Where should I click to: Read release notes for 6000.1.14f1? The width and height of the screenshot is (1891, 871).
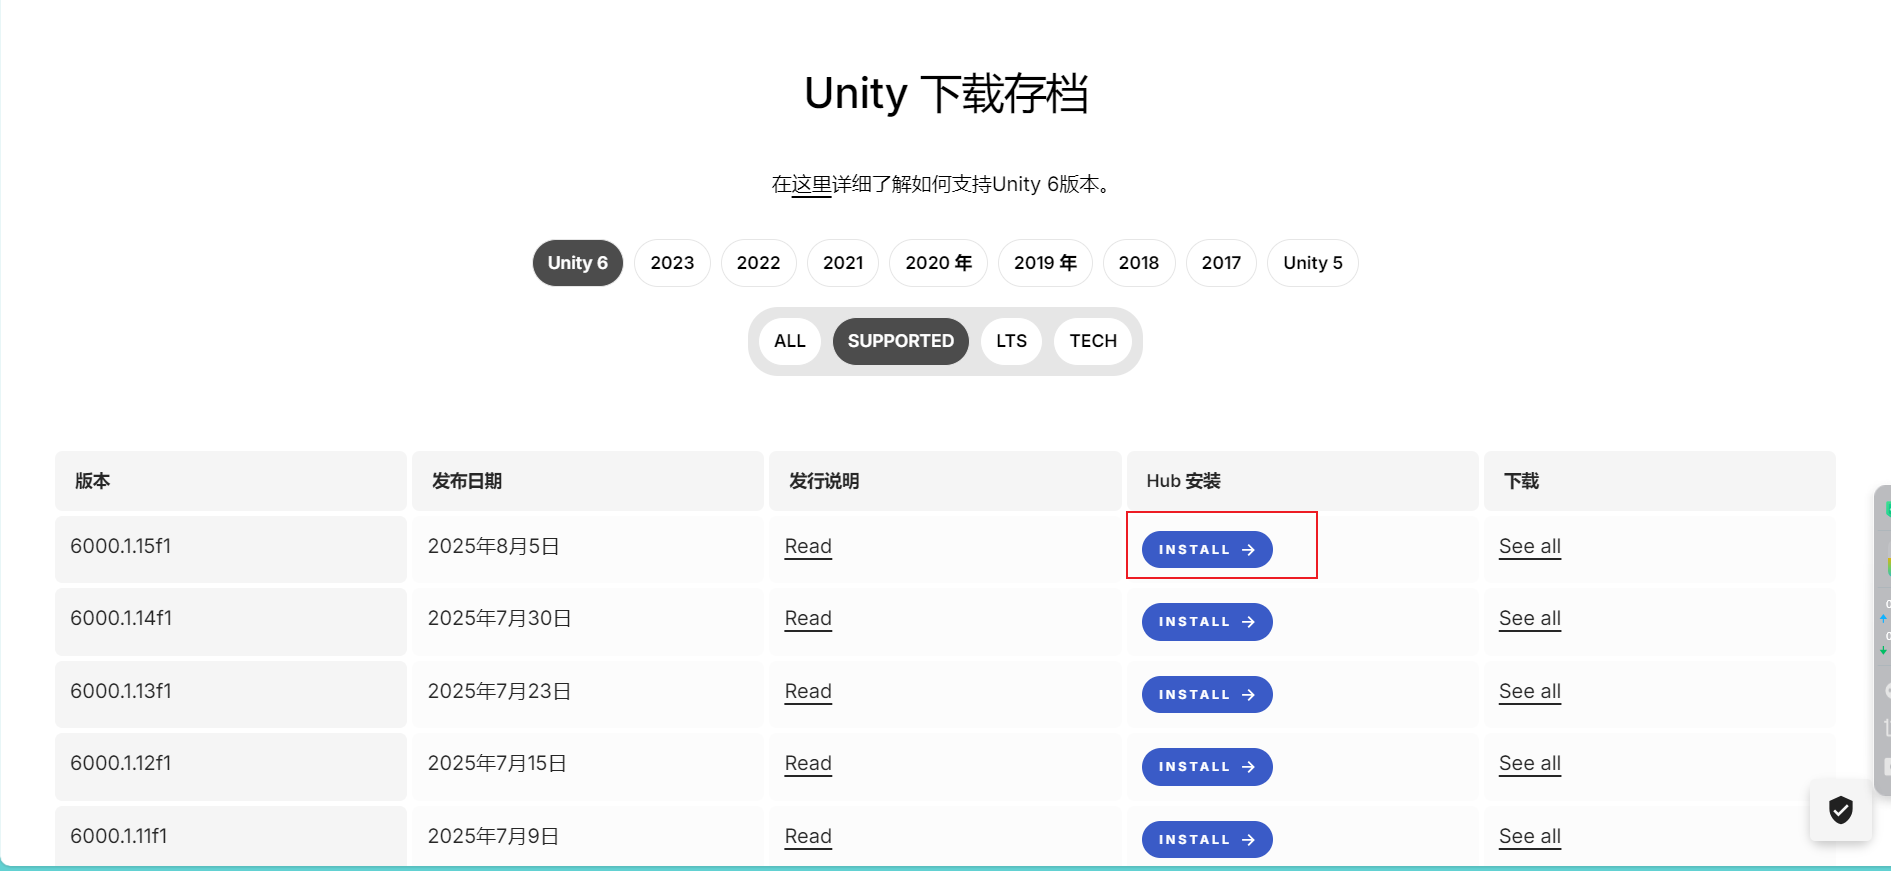808,619
